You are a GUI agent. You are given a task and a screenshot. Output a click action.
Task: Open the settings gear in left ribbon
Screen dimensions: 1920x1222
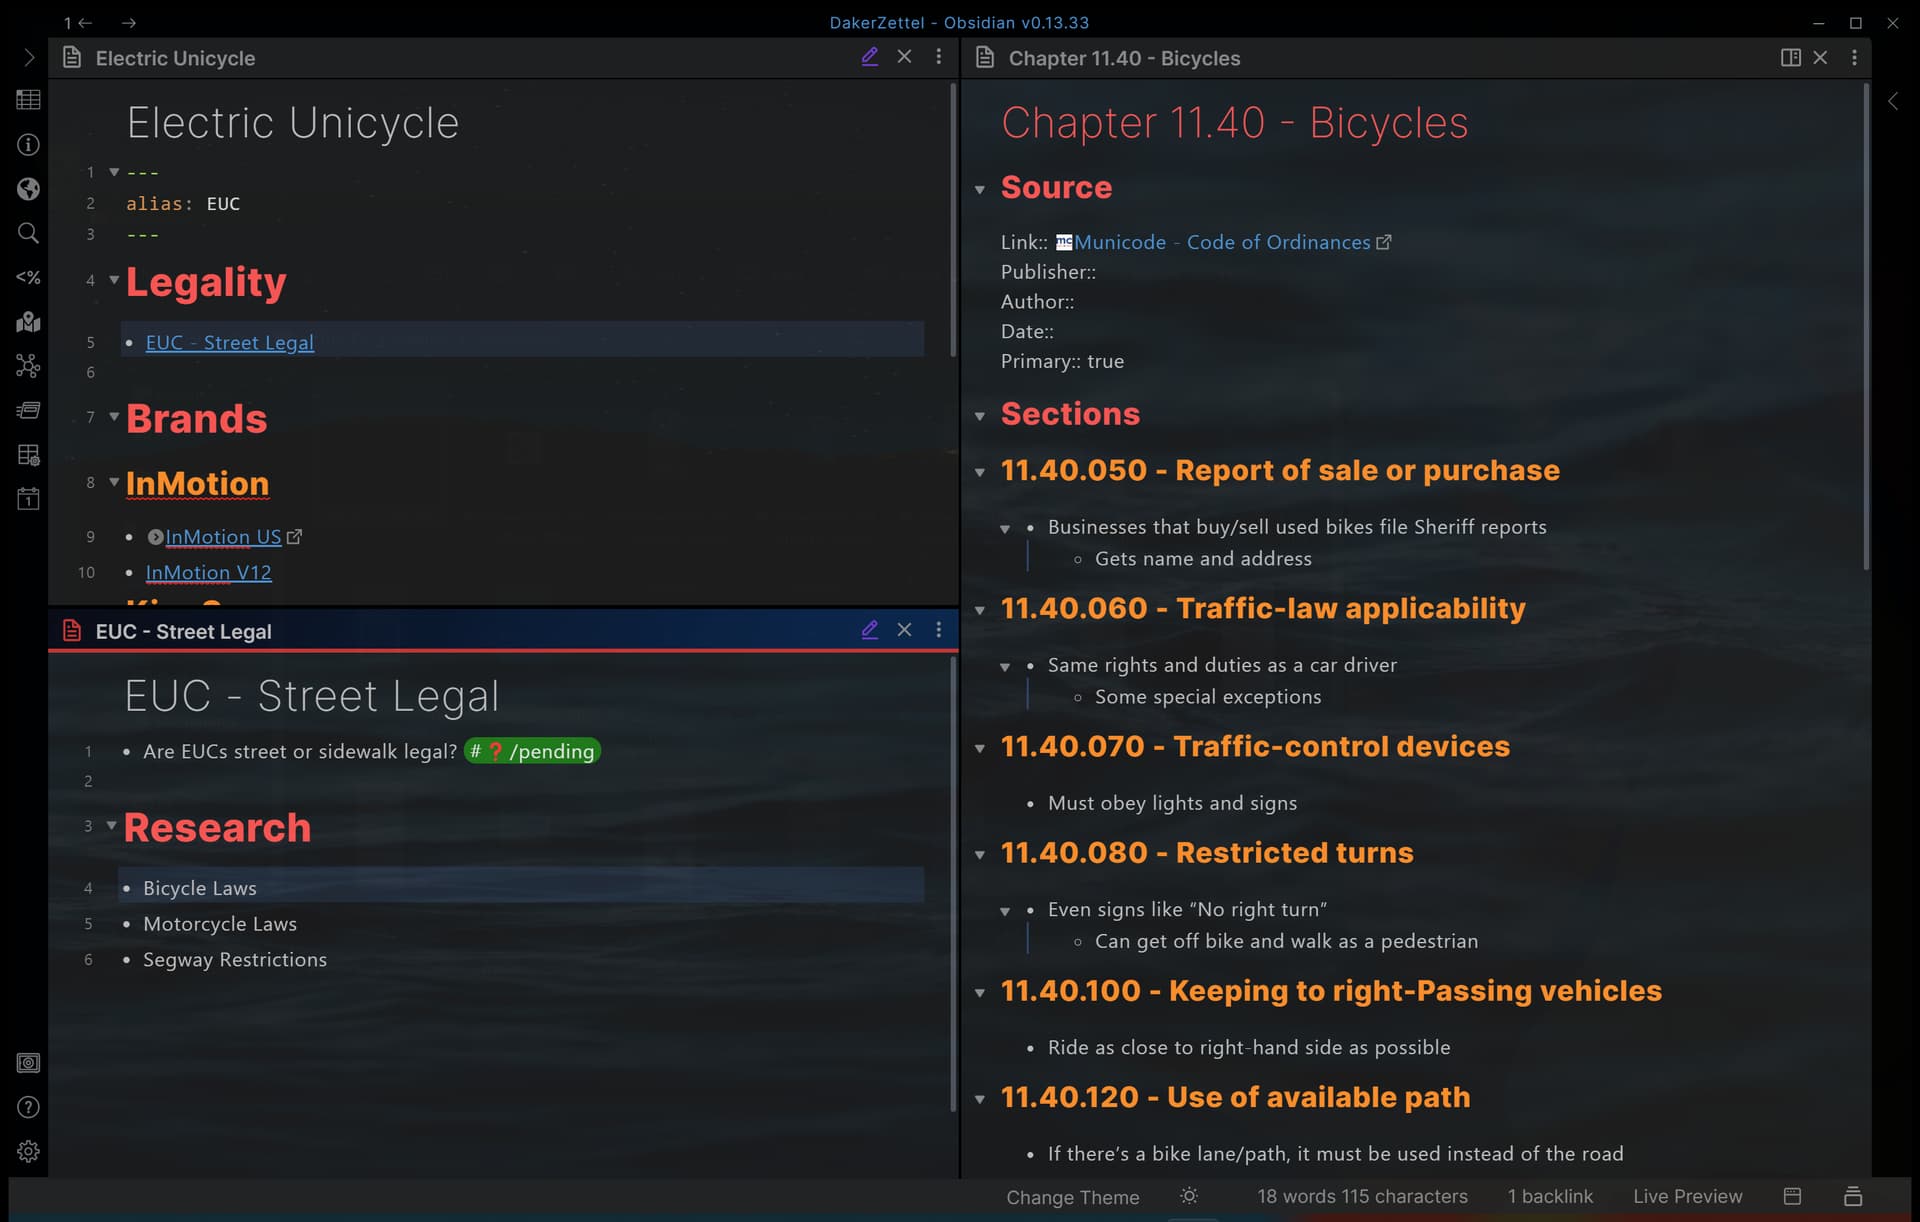click(x=28, y=1151)
